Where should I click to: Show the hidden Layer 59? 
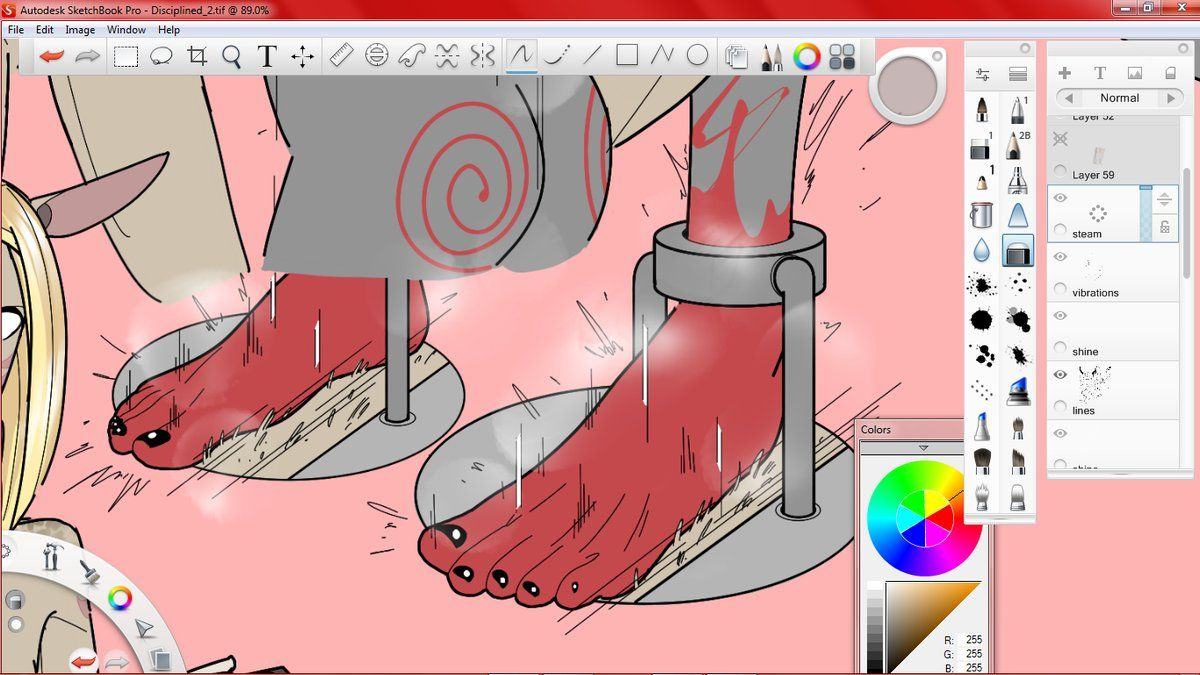coord(1061,141)
